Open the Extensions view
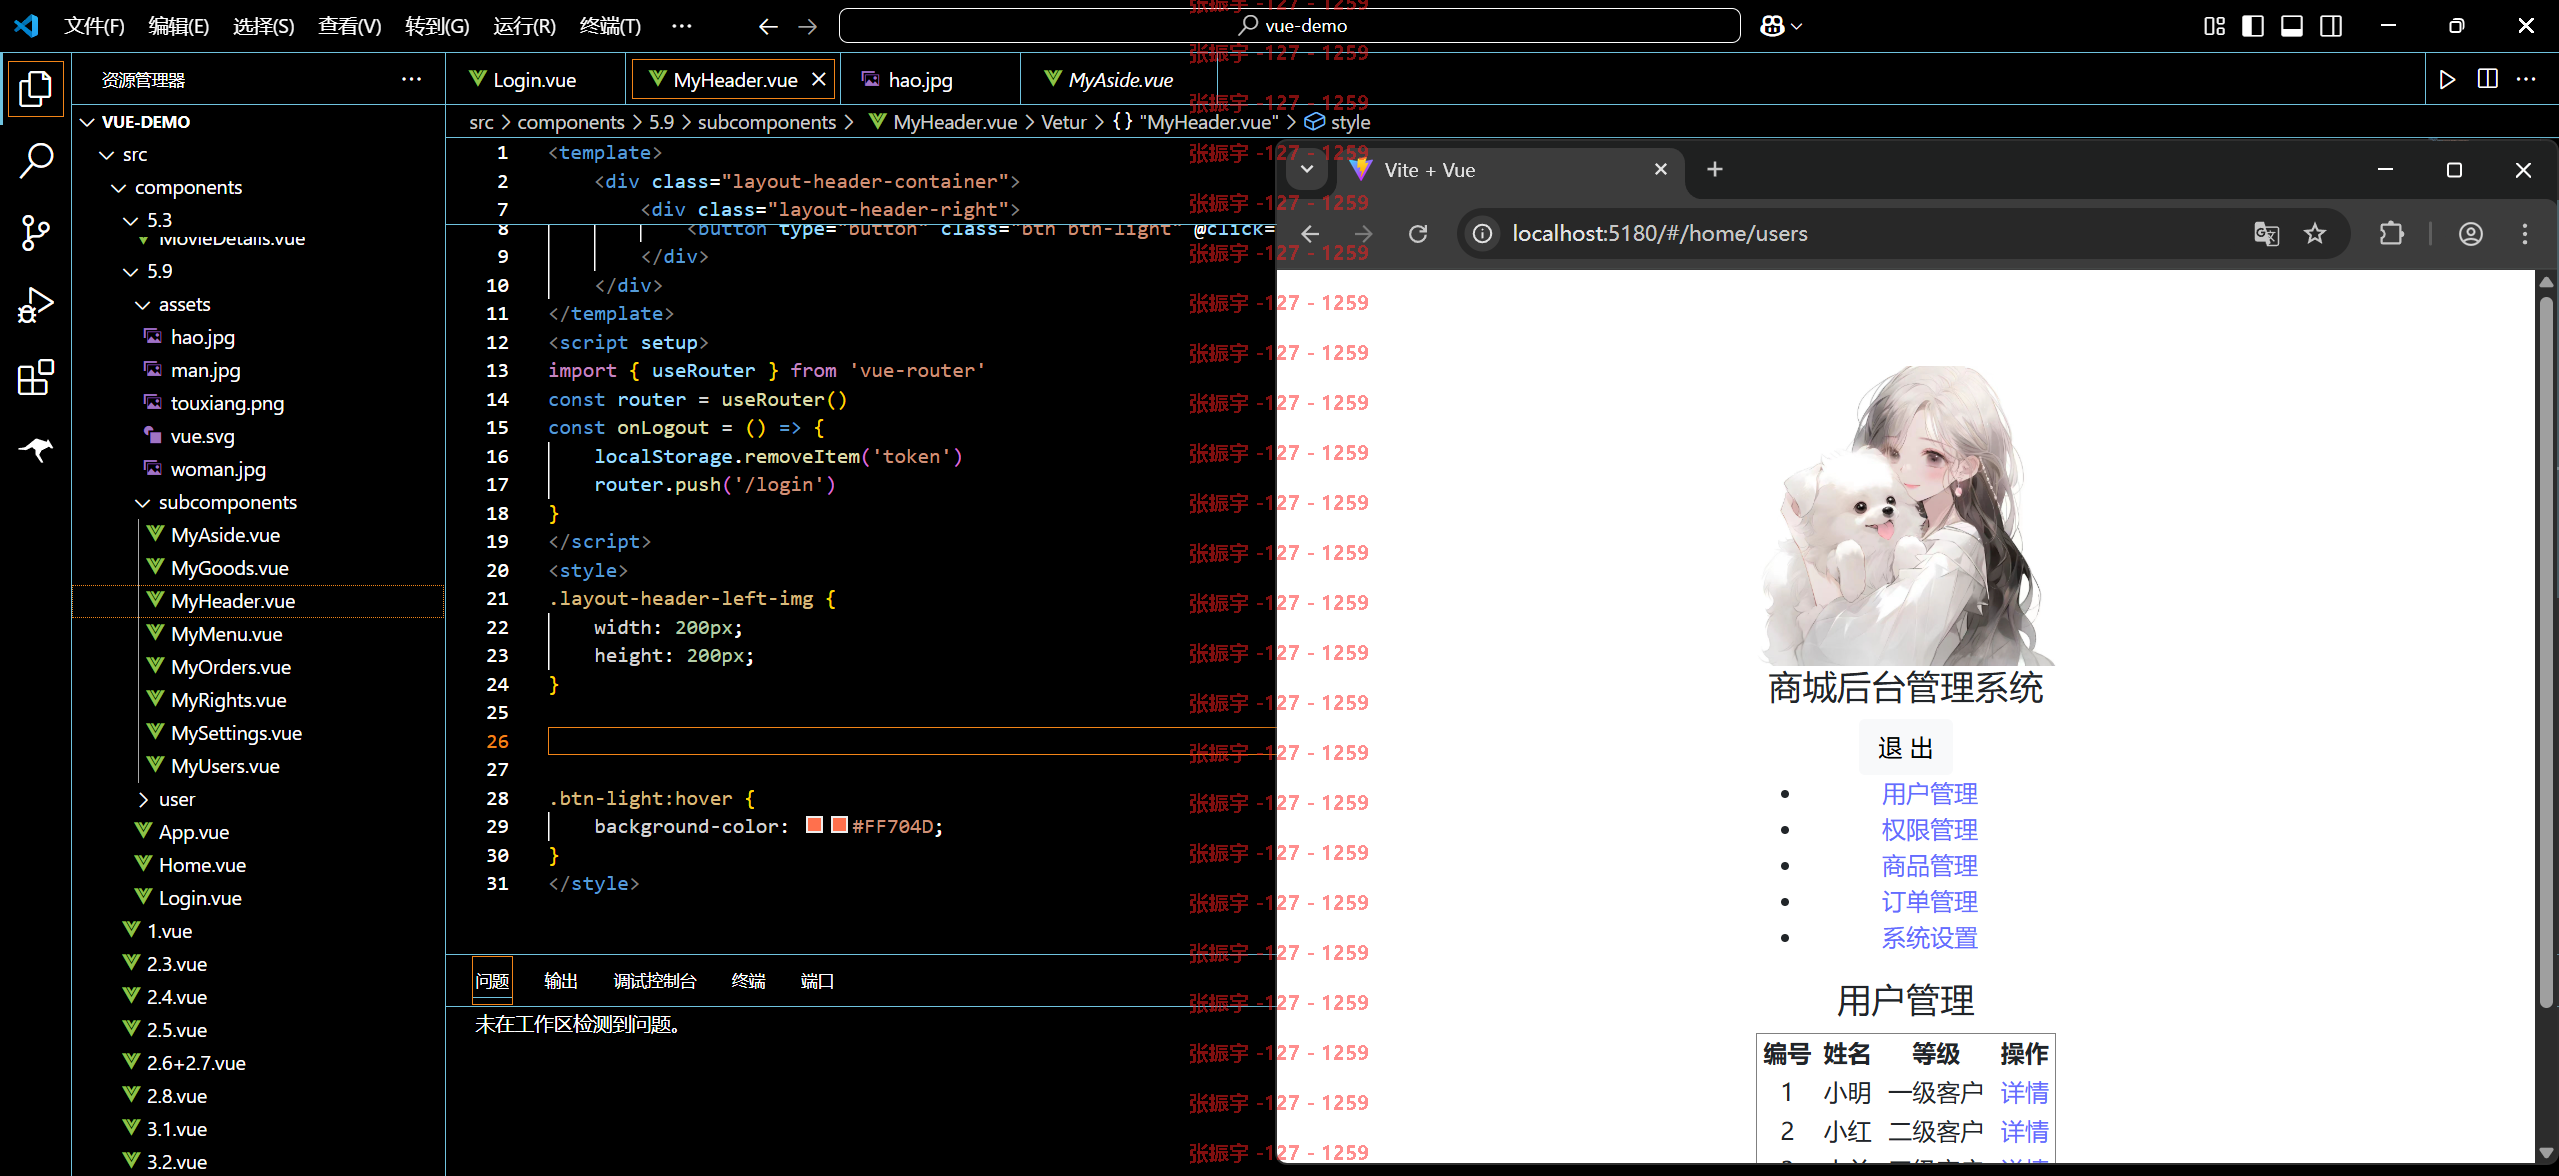Screen dimensions: 2559x1176 click(36, 377)
